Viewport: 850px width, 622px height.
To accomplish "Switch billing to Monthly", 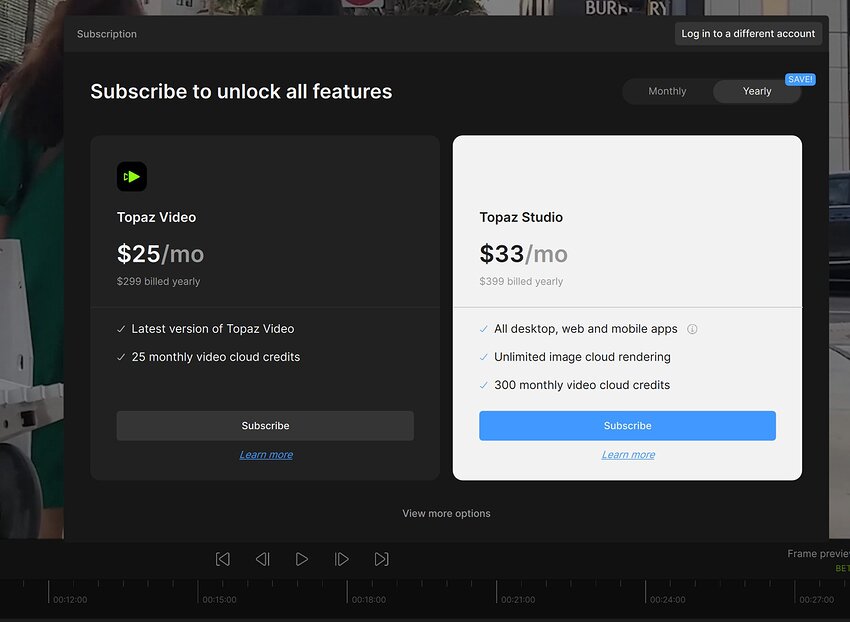I will [x=667, y=91].
